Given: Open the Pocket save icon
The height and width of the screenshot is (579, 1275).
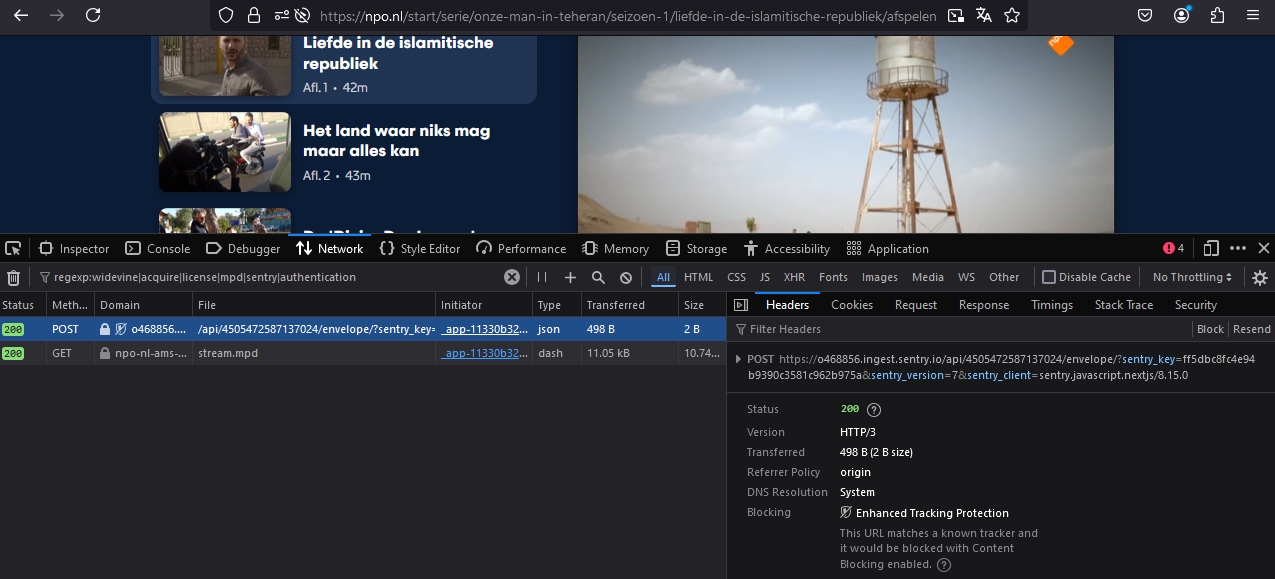Looking at the screenshot, I should [x=1146, y=15].
